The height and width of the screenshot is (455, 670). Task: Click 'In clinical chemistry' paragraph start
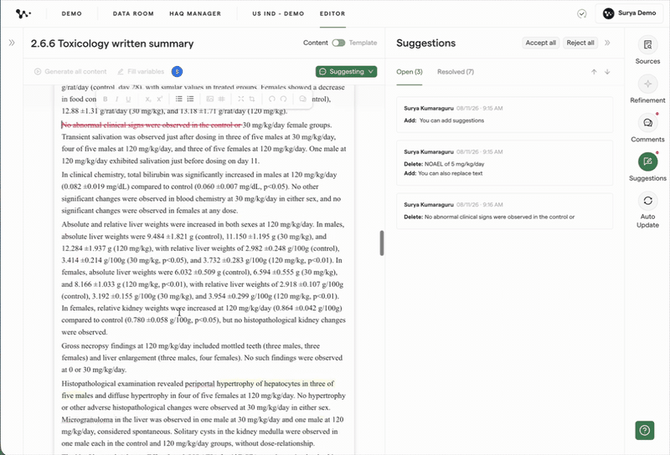[x=94, y=175]
